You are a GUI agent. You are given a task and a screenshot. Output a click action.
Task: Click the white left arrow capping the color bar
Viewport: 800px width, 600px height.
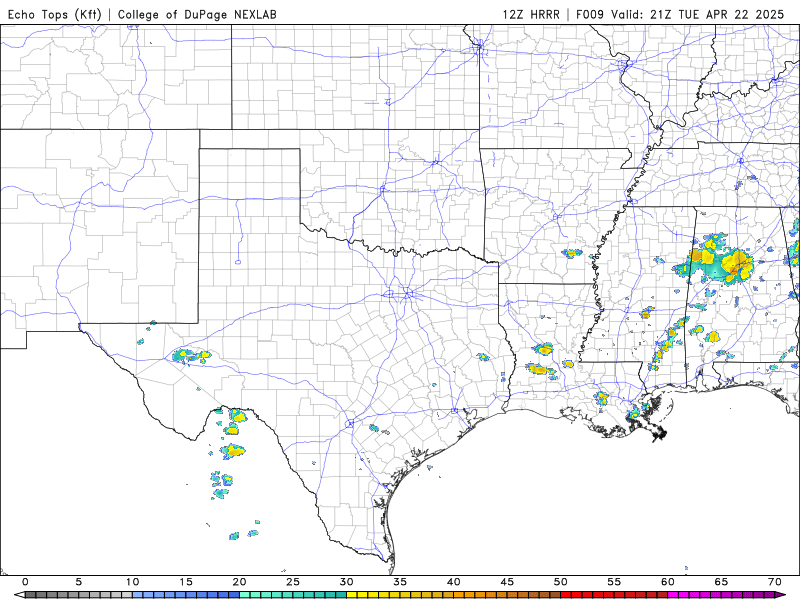click(x=19, y=595)
